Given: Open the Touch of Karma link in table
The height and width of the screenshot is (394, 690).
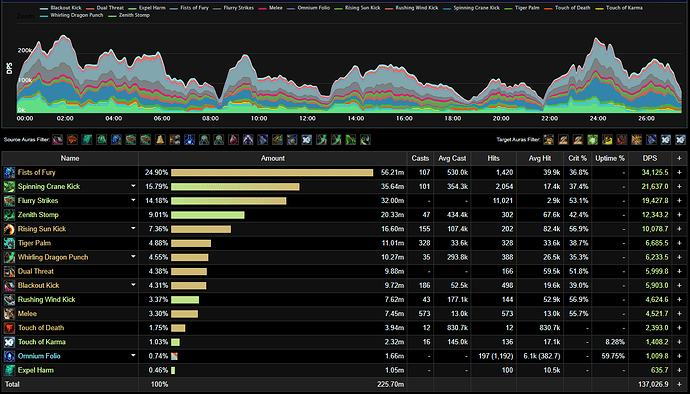Looking at the screenshot, I should 41,342.
